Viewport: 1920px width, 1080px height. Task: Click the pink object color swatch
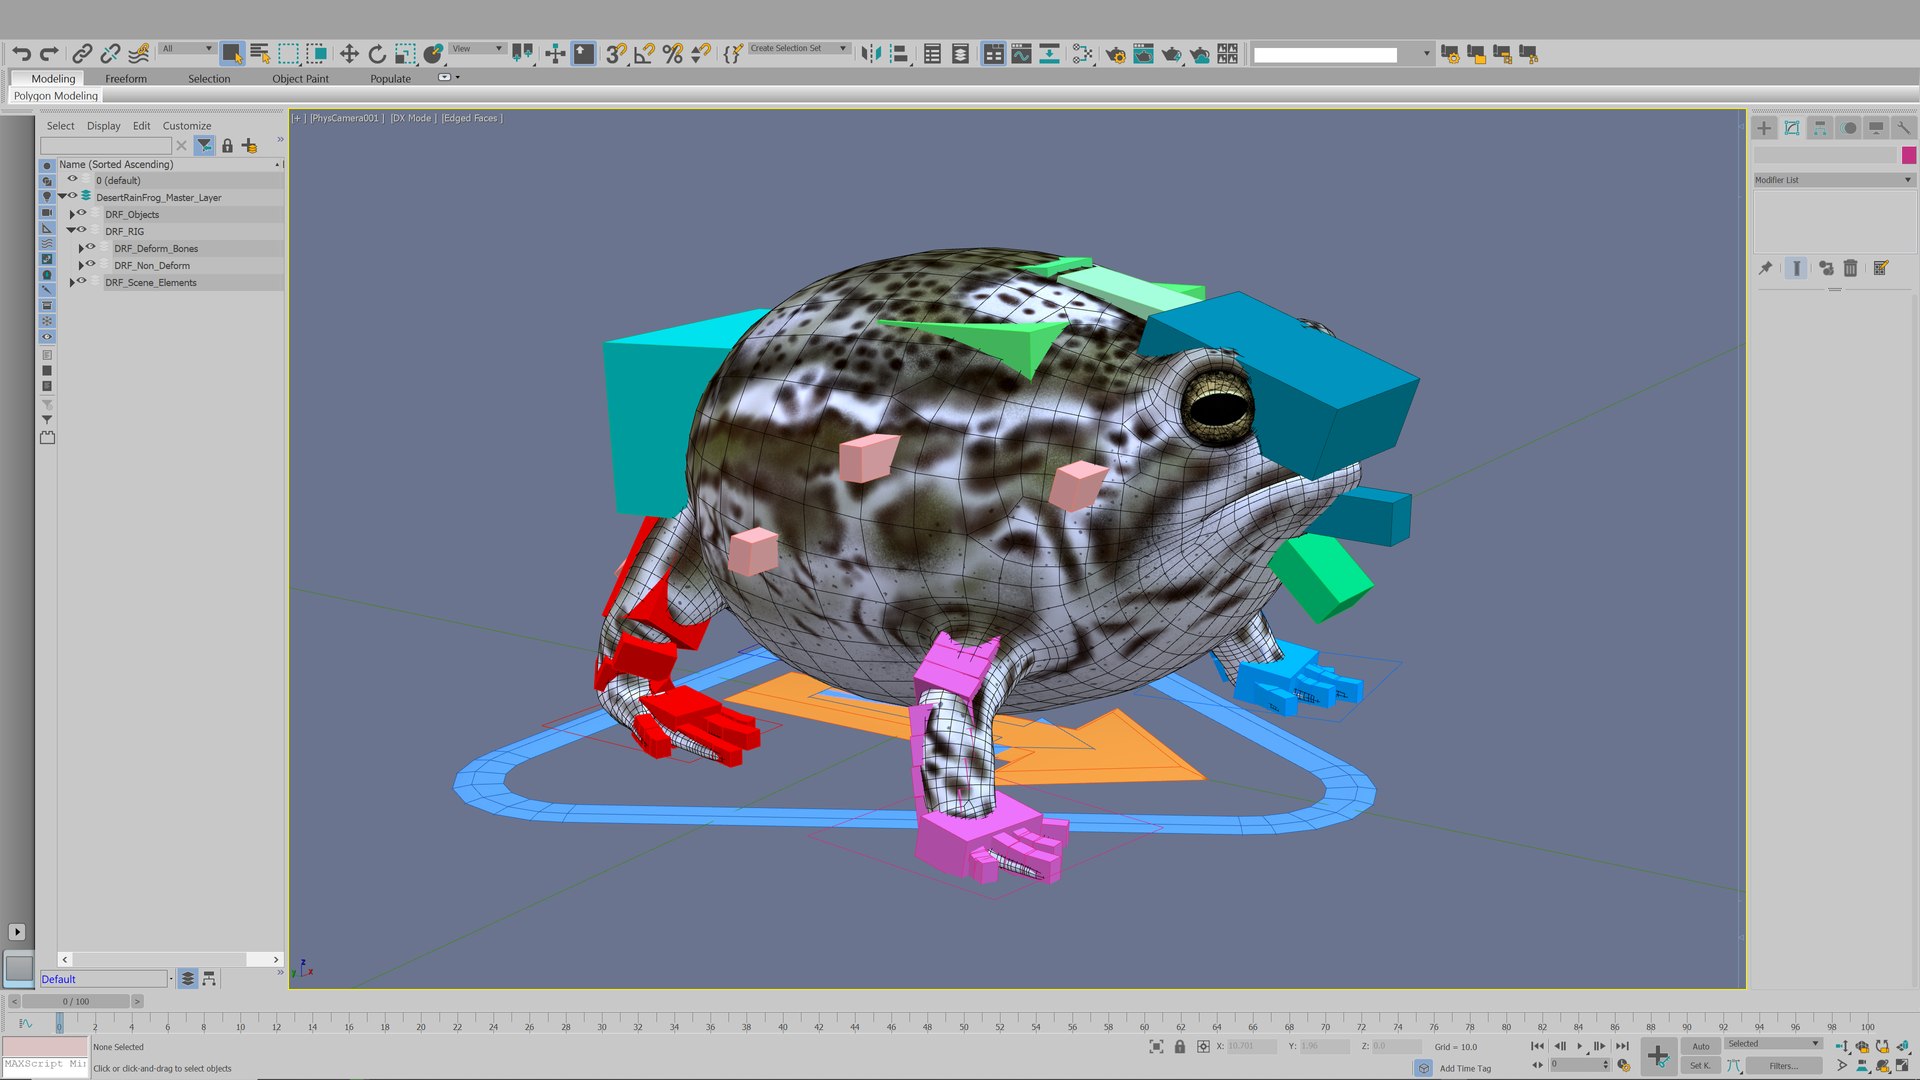[1909, 155]
